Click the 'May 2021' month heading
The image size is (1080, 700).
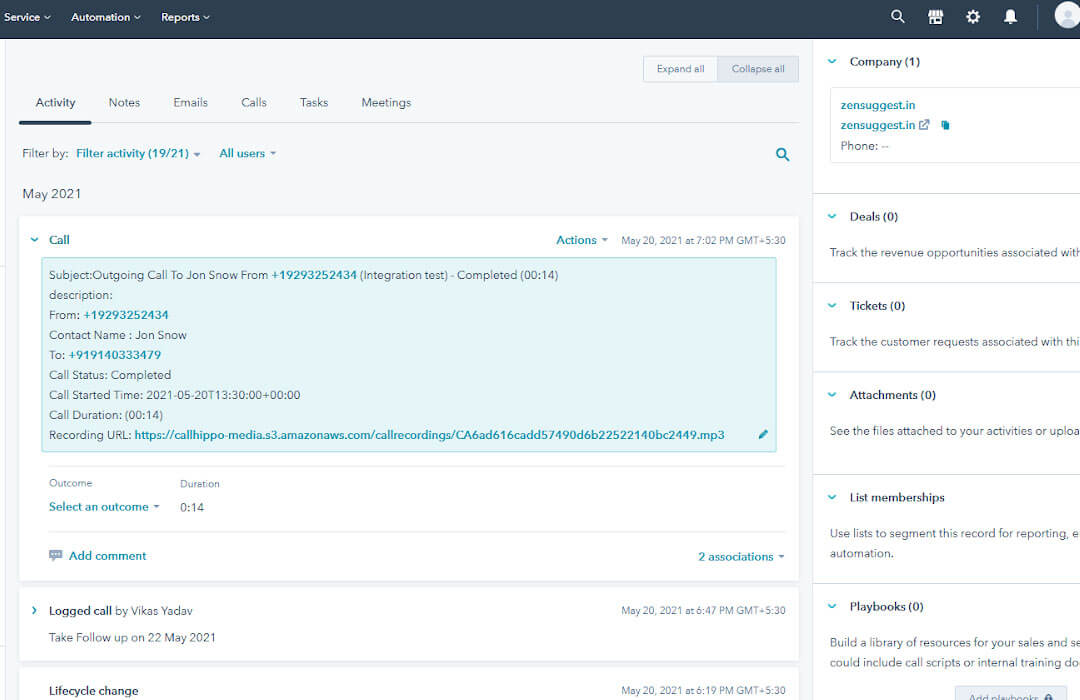[x=52, y=194]
